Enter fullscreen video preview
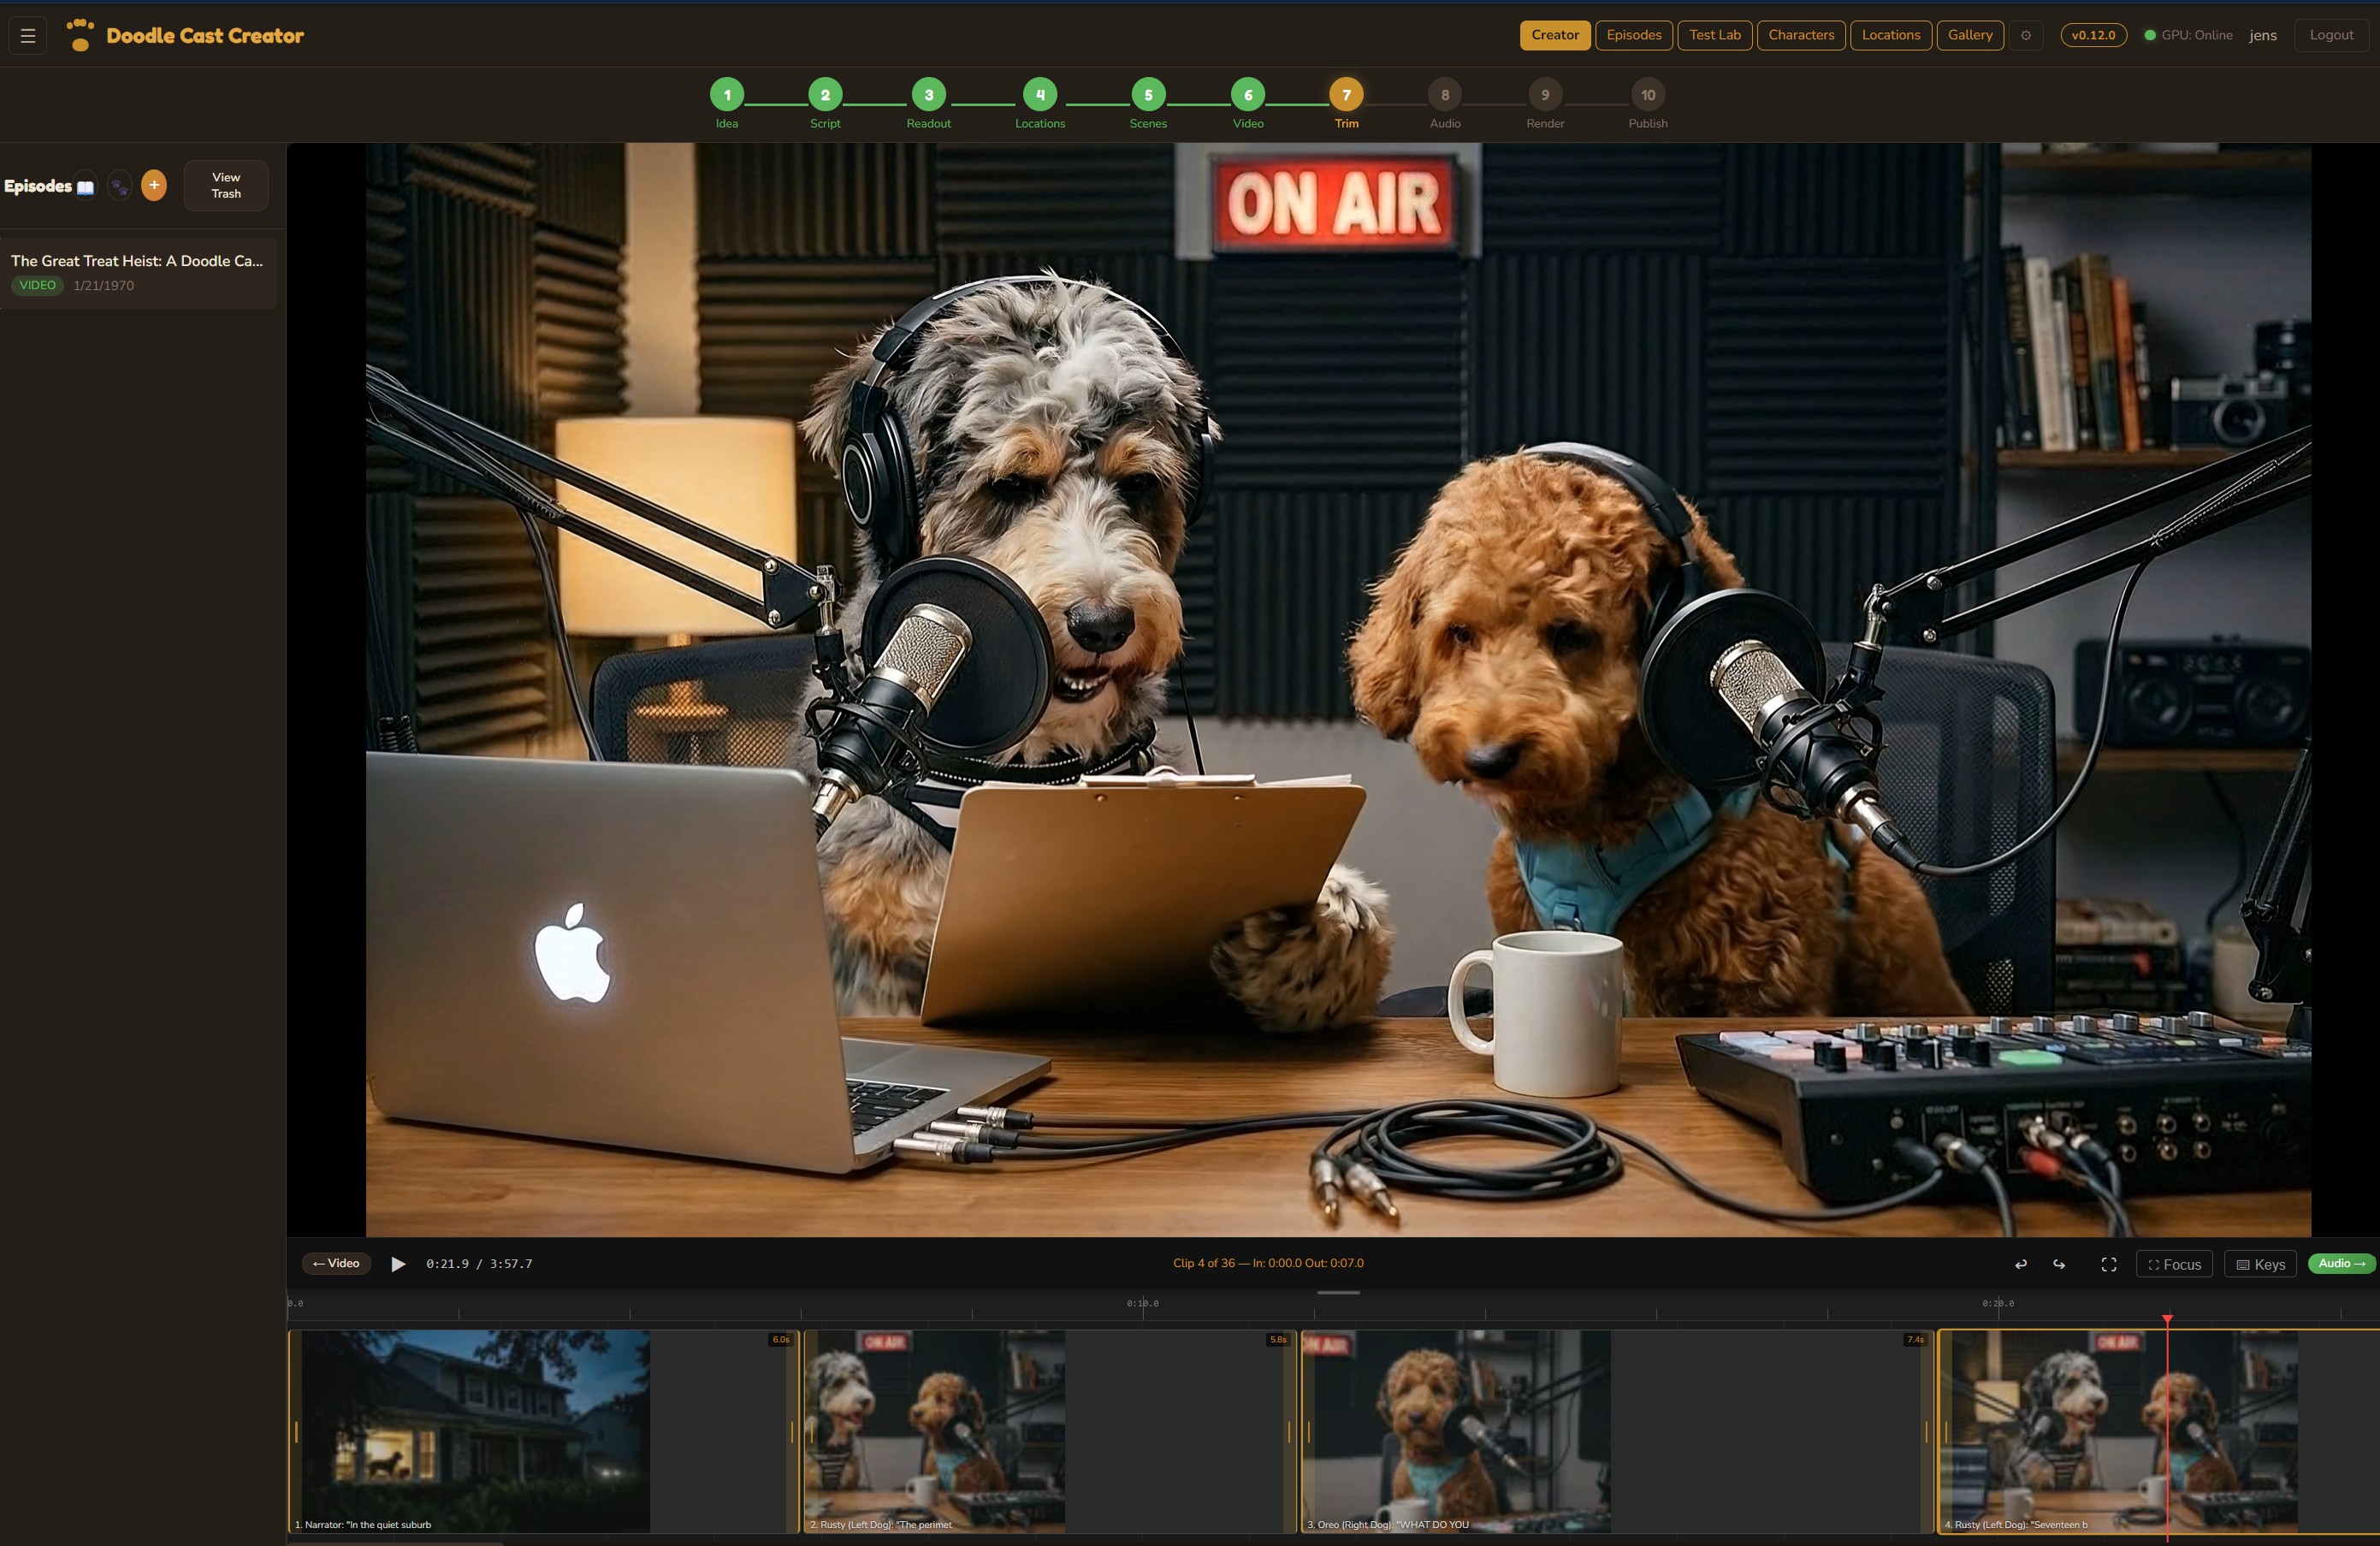Image resolution: width=2380 pixels, height=1546 pixels. point(2109,1263)
